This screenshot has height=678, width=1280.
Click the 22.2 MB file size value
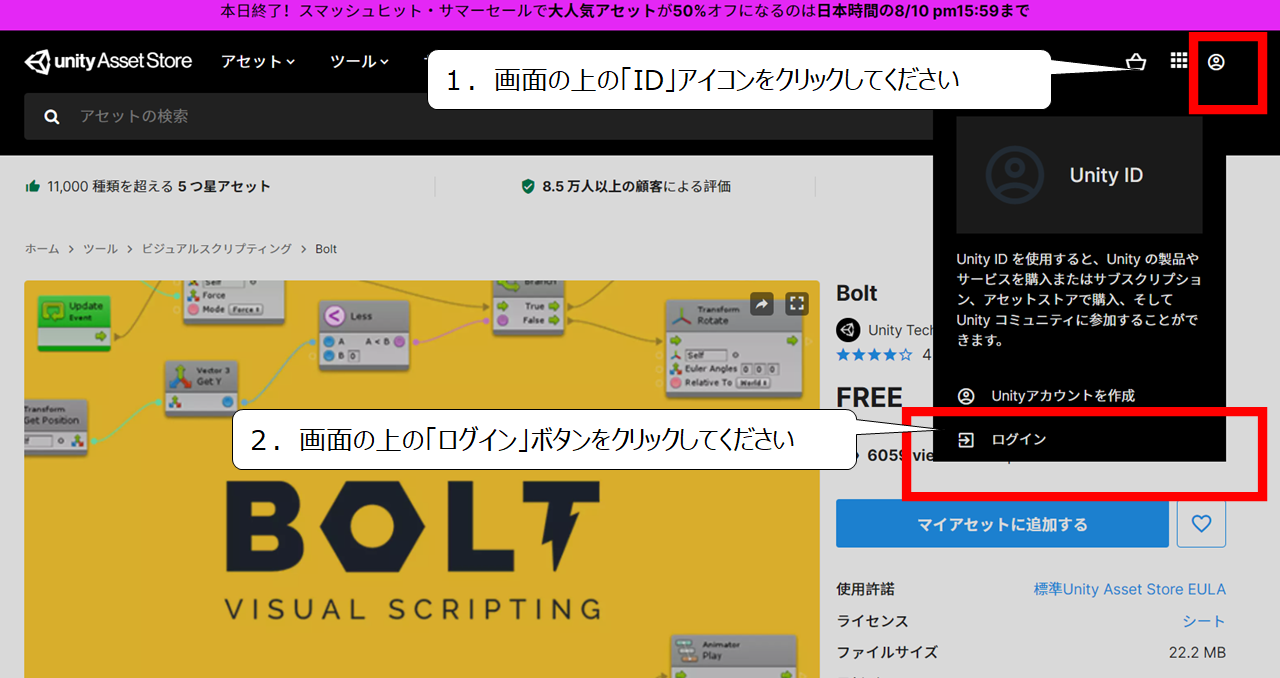click(x=1197, y=653)
